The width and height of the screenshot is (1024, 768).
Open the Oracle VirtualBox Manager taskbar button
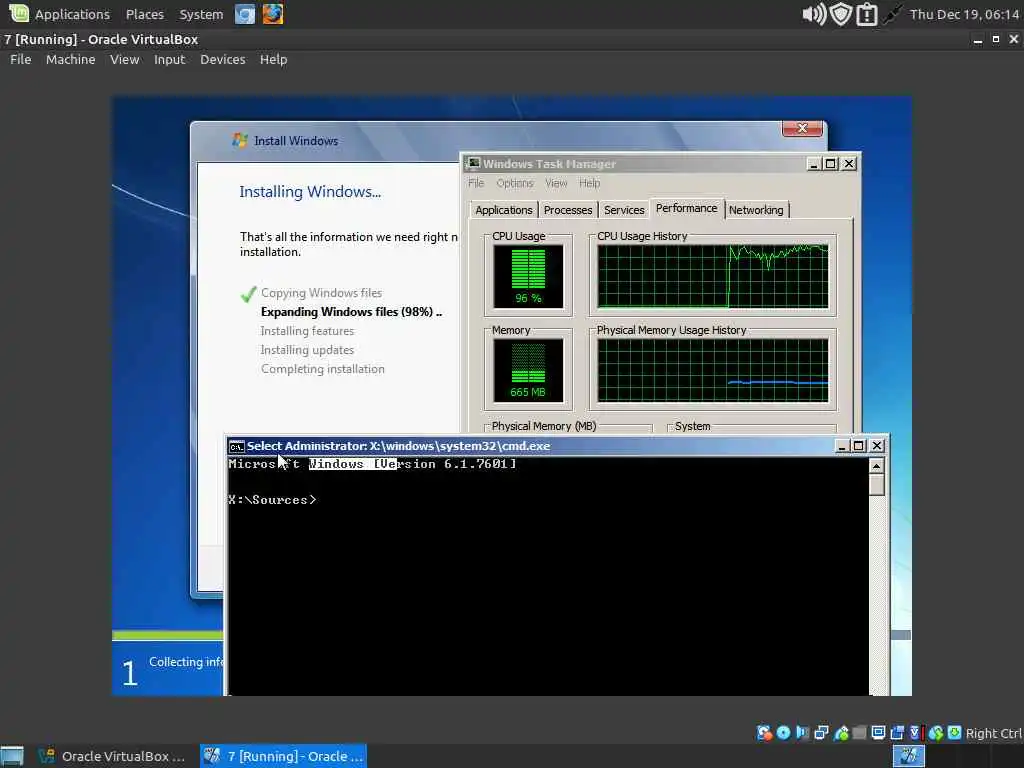pos(112,756)
